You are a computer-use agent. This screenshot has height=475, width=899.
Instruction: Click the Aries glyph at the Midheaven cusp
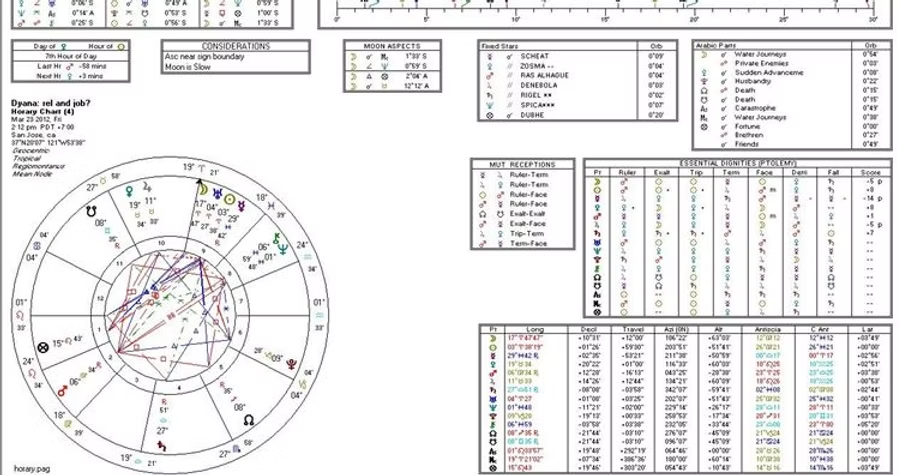pos(202,168)
